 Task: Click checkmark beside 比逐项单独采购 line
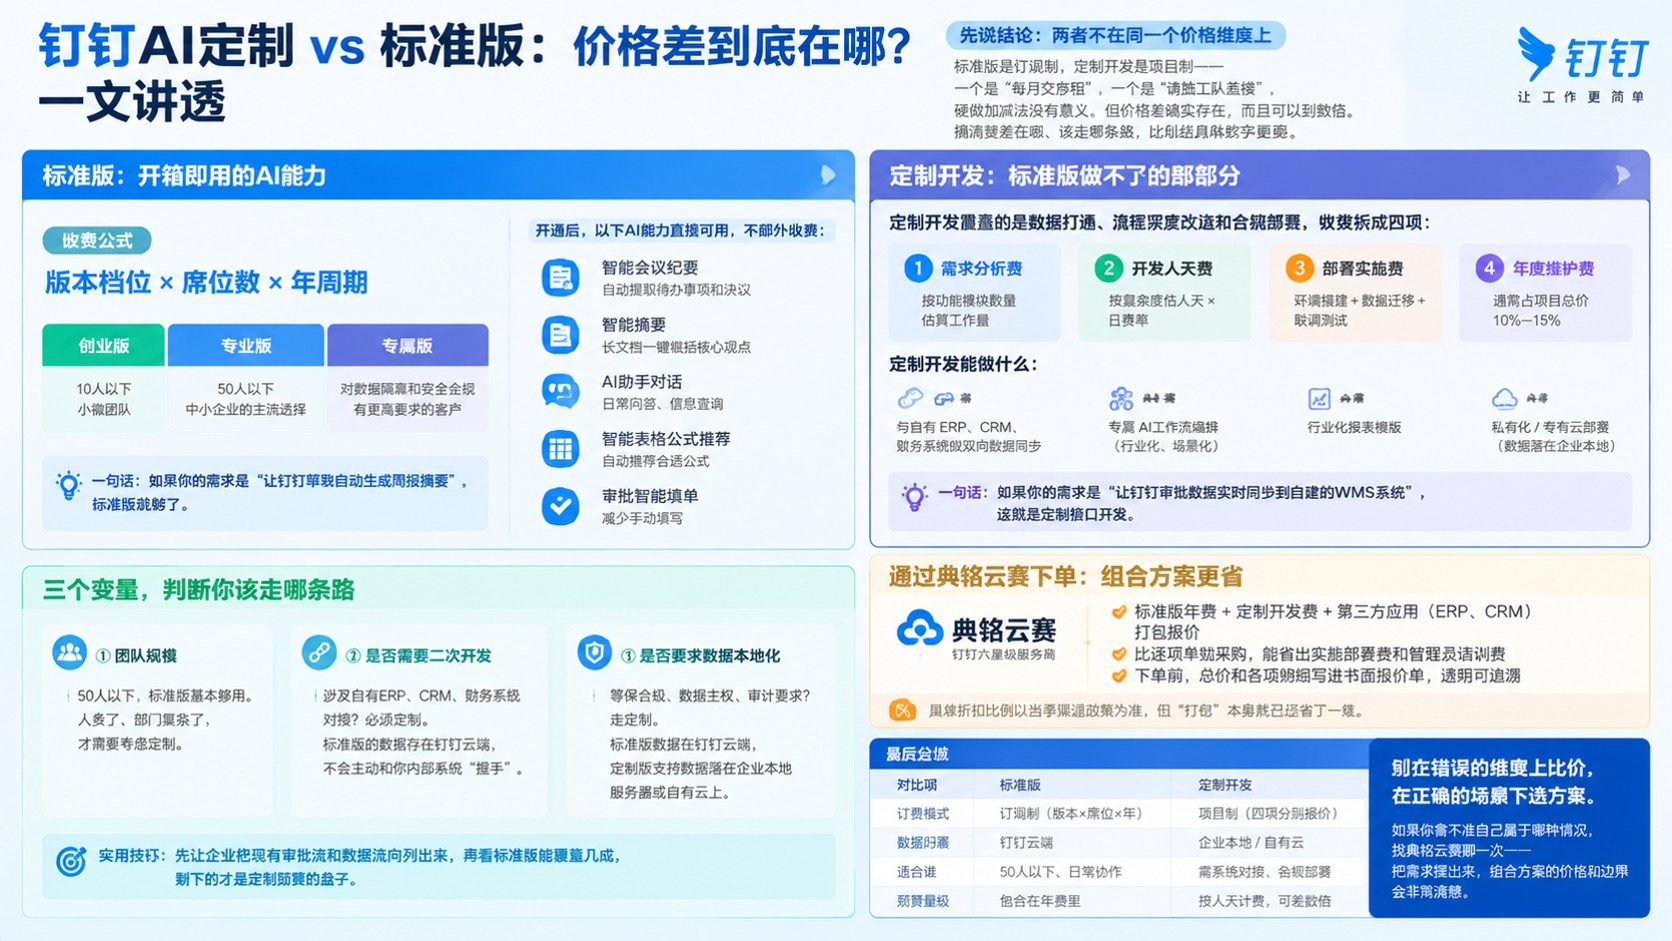[1119, 654]
